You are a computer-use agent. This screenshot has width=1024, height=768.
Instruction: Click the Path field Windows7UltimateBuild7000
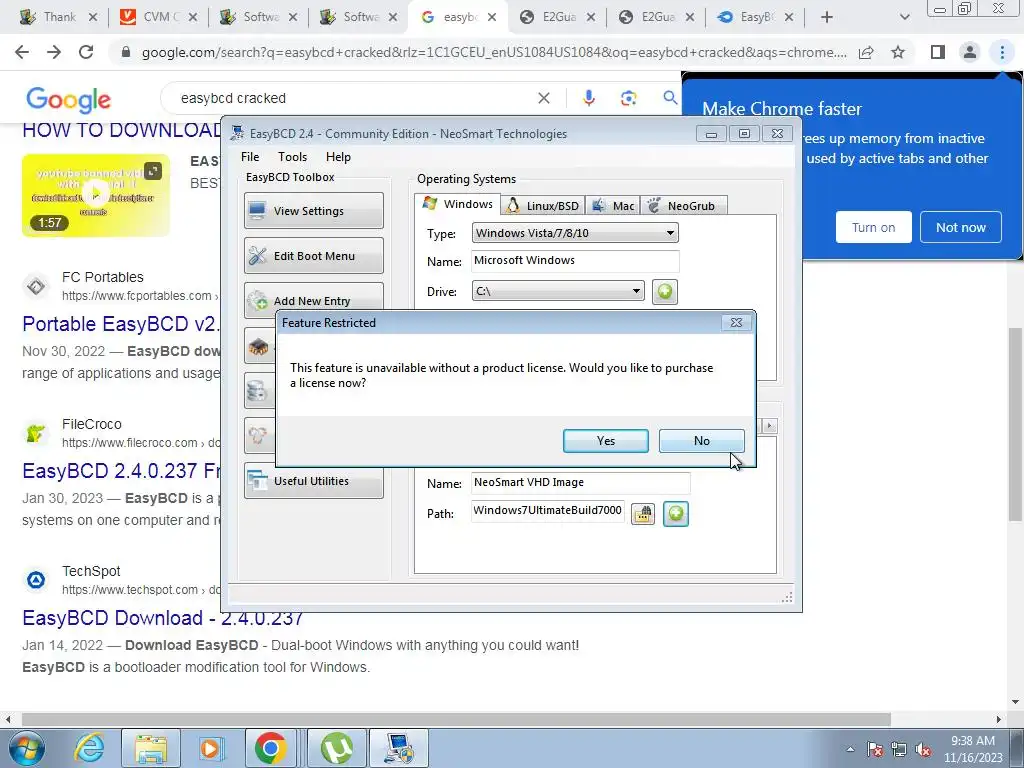[x=547, y=511]
